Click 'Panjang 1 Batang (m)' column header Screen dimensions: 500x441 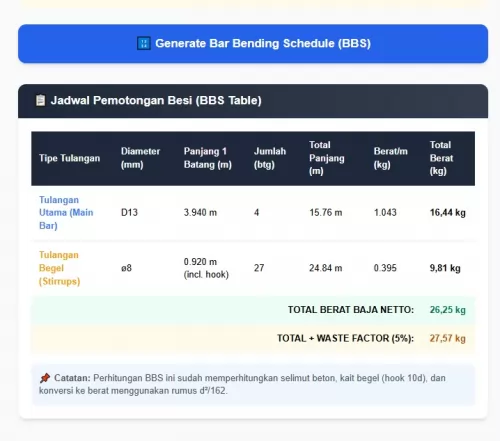(x=208, y=158)
